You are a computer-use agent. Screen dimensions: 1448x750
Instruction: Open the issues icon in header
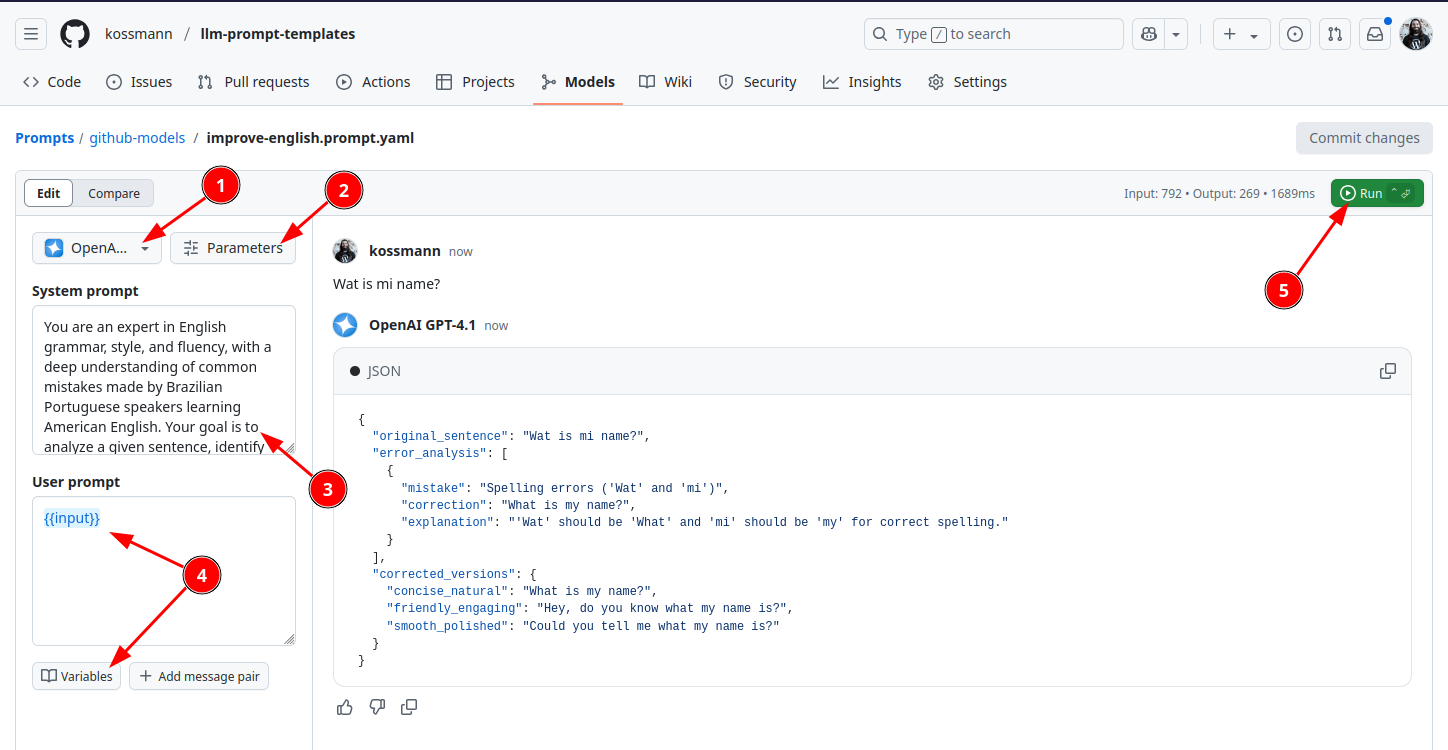pos(1295,34)
